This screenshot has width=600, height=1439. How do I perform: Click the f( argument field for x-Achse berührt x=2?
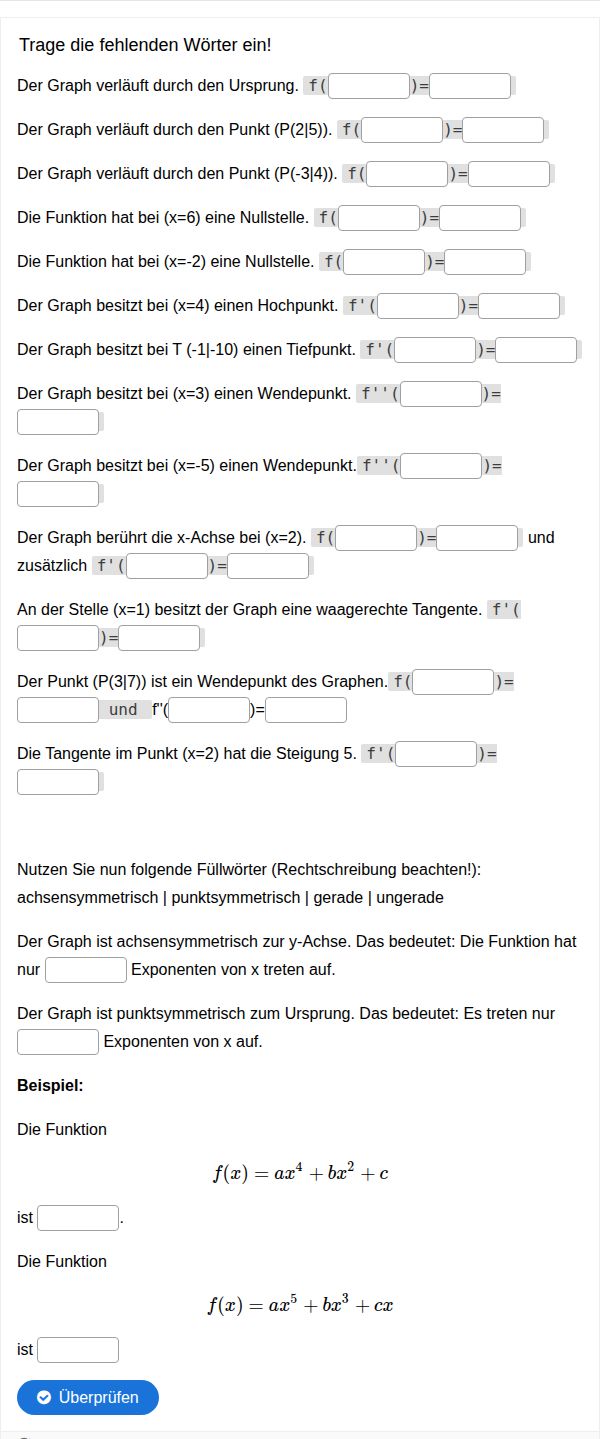376,538
